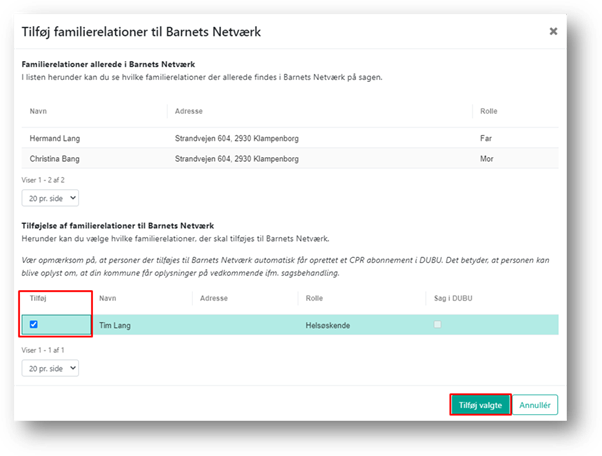The width and height of the screenshot is (602, 456).
Task: Click the Far role cell for Hermand Lang
Action: point(487,139)
